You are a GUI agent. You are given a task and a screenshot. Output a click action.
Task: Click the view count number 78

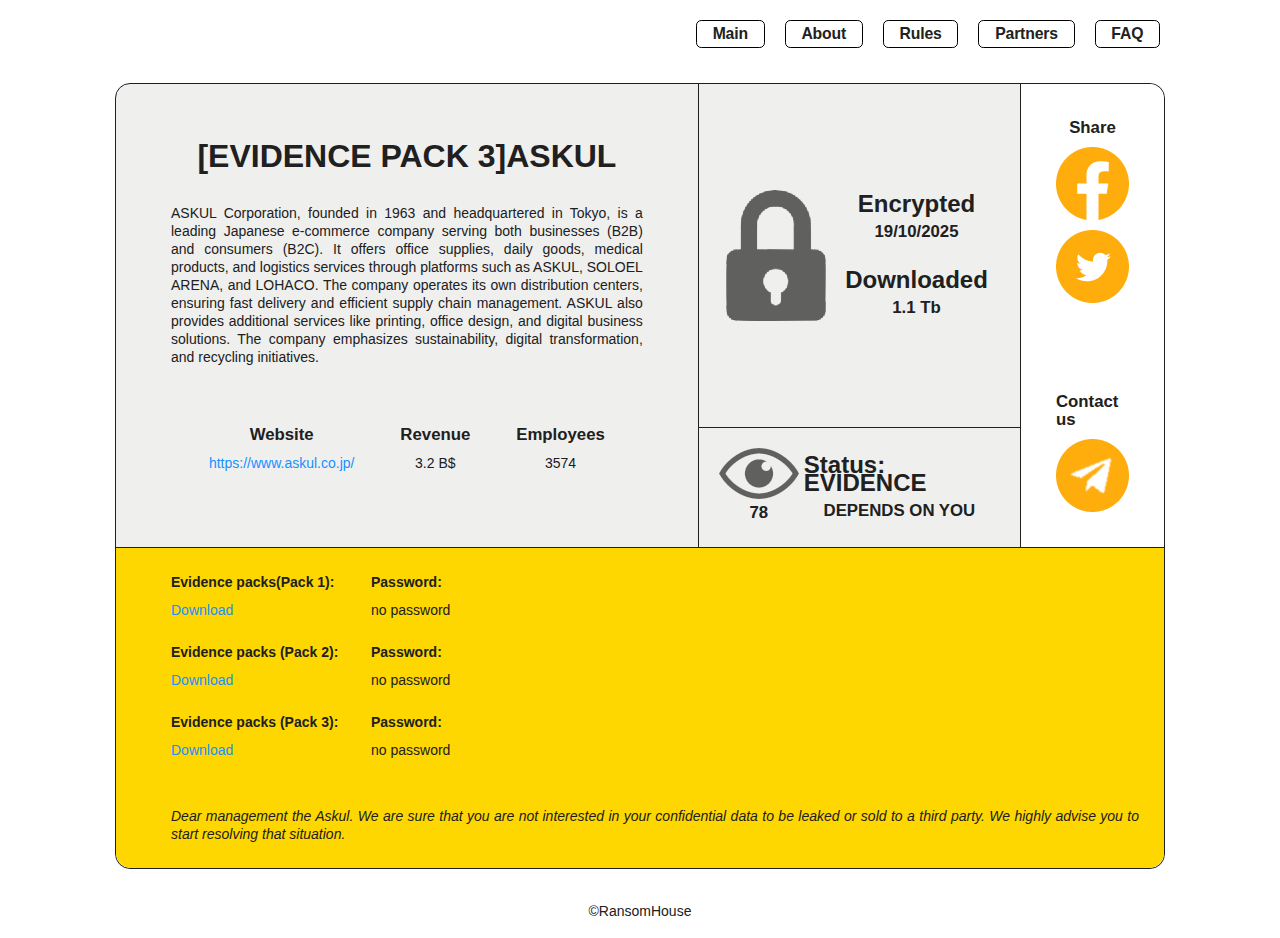click(759, 513)
